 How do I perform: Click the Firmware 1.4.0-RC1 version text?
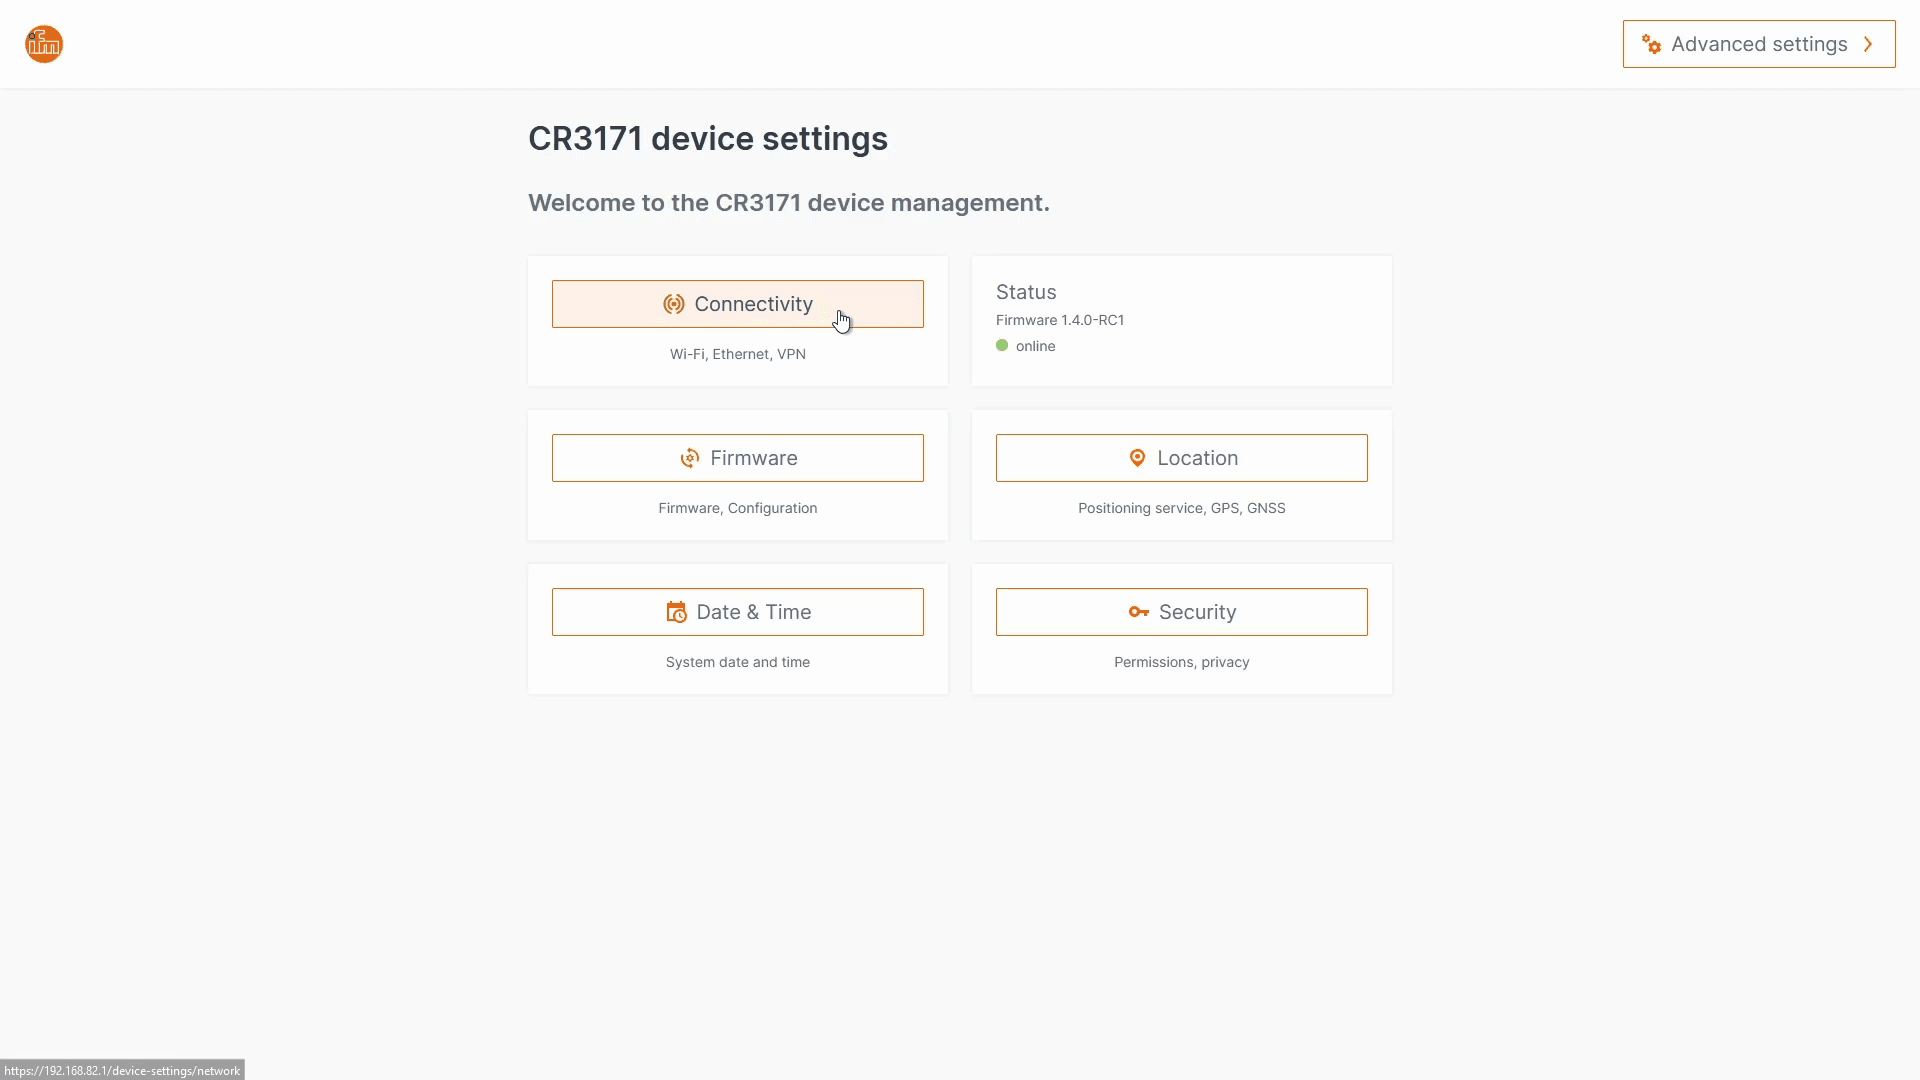pyautogui.click(x=1060, y=320)
